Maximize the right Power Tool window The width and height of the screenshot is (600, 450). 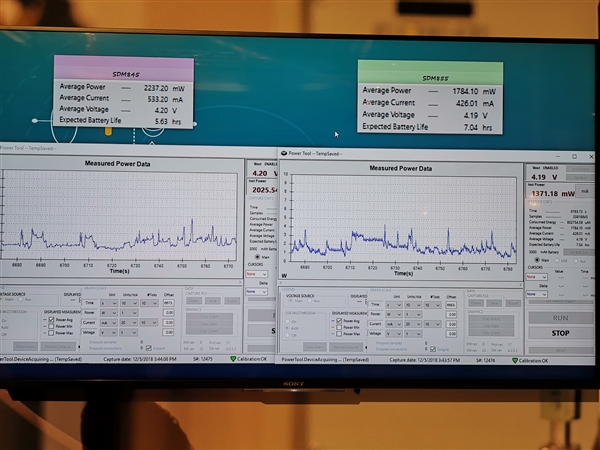pyautogui.click(x=574, y=157)
